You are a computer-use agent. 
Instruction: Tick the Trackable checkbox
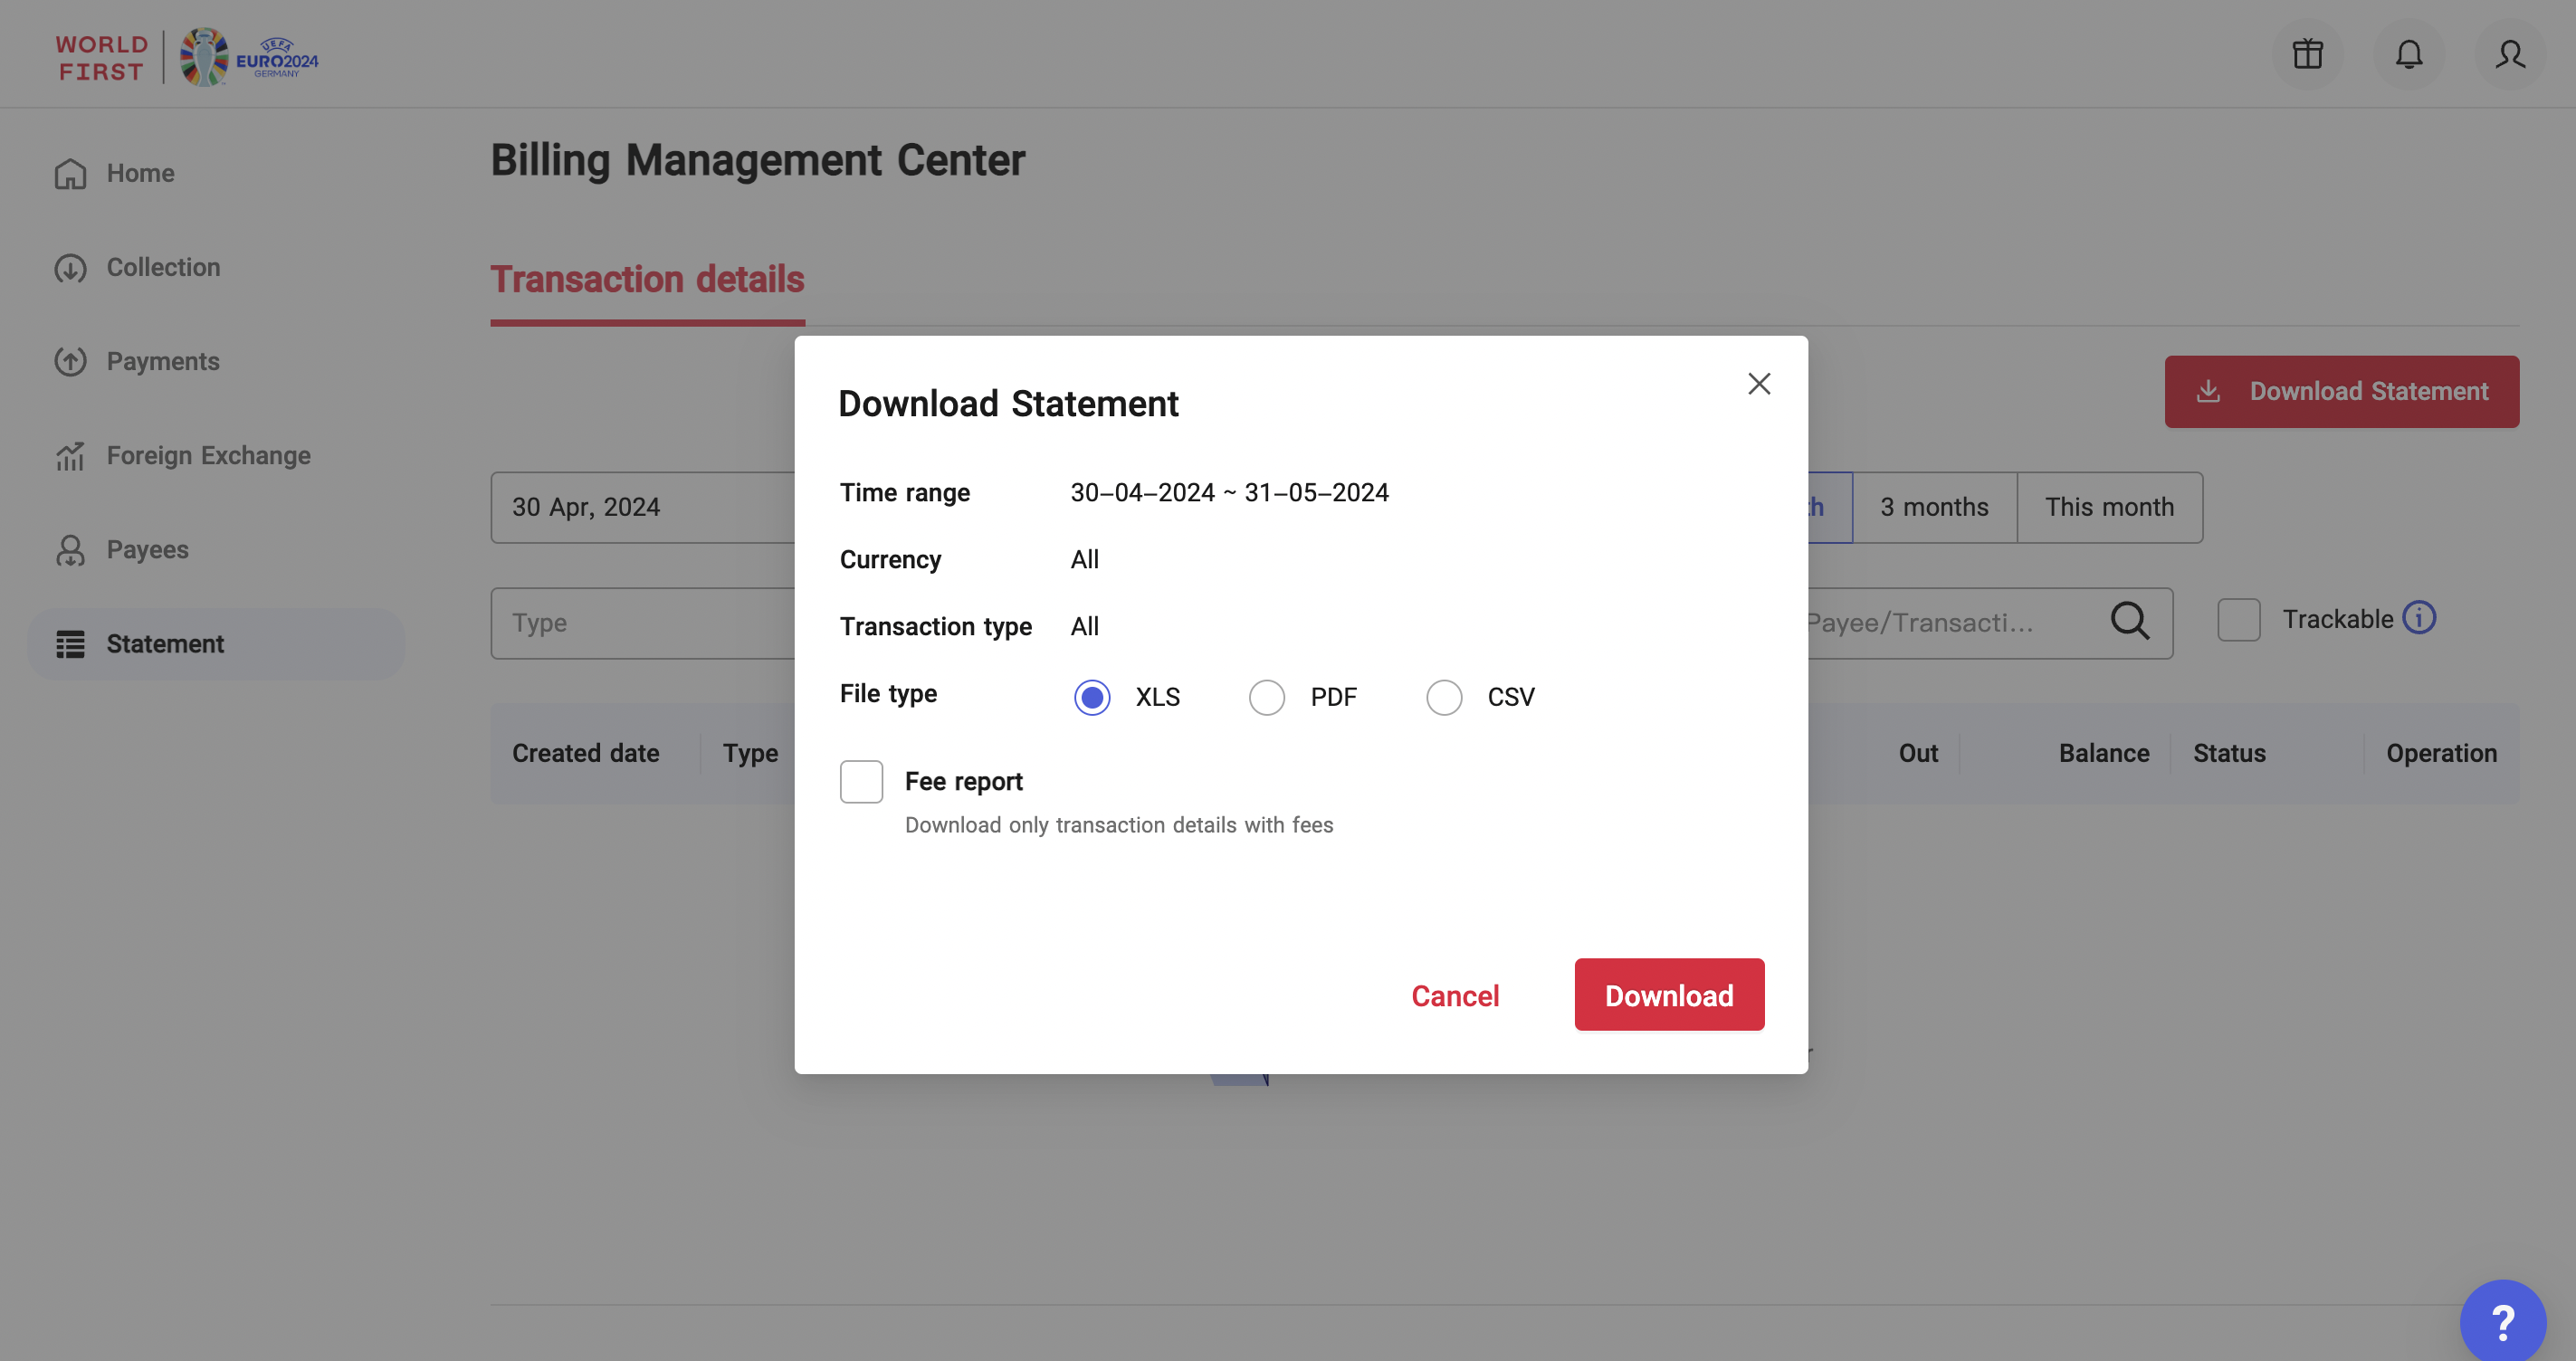tap(2238, 620)
